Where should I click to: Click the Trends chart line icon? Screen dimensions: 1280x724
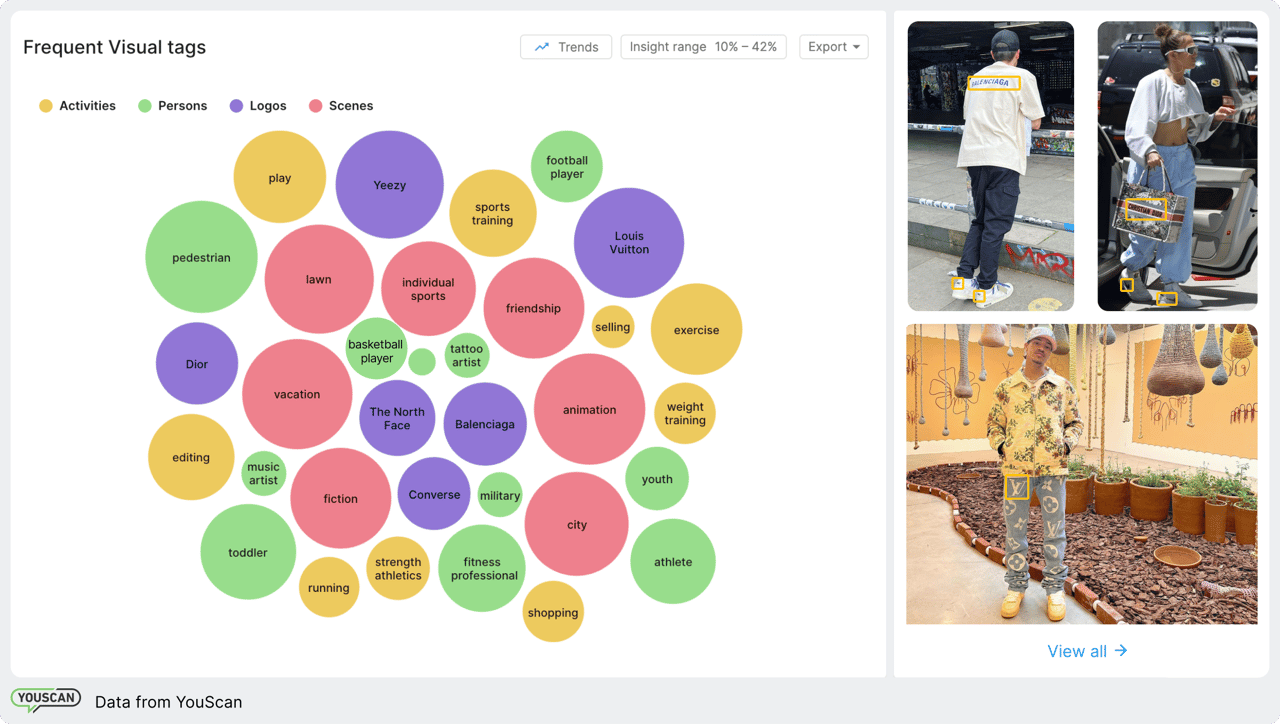click(542, 47)
